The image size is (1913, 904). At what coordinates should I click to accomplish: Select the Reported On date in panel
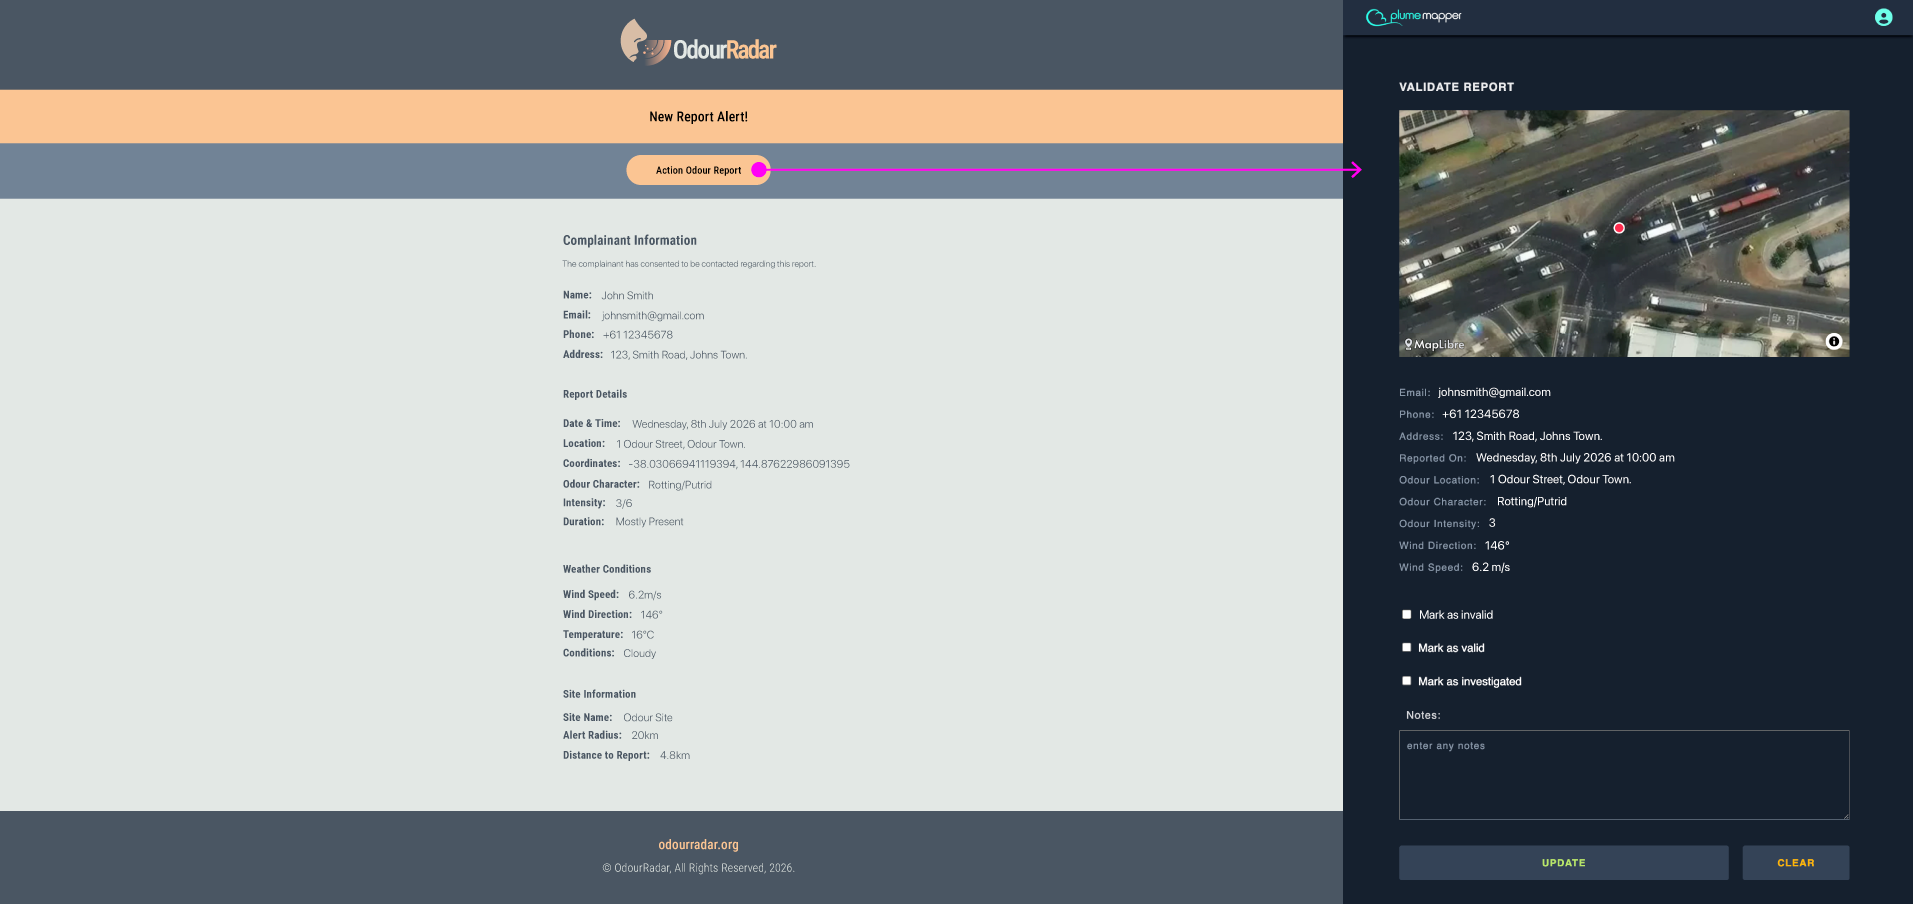1575,458
